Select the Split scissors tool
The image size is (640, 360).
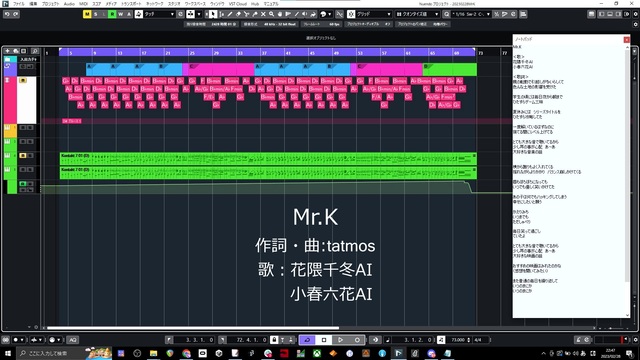[247, 14]
